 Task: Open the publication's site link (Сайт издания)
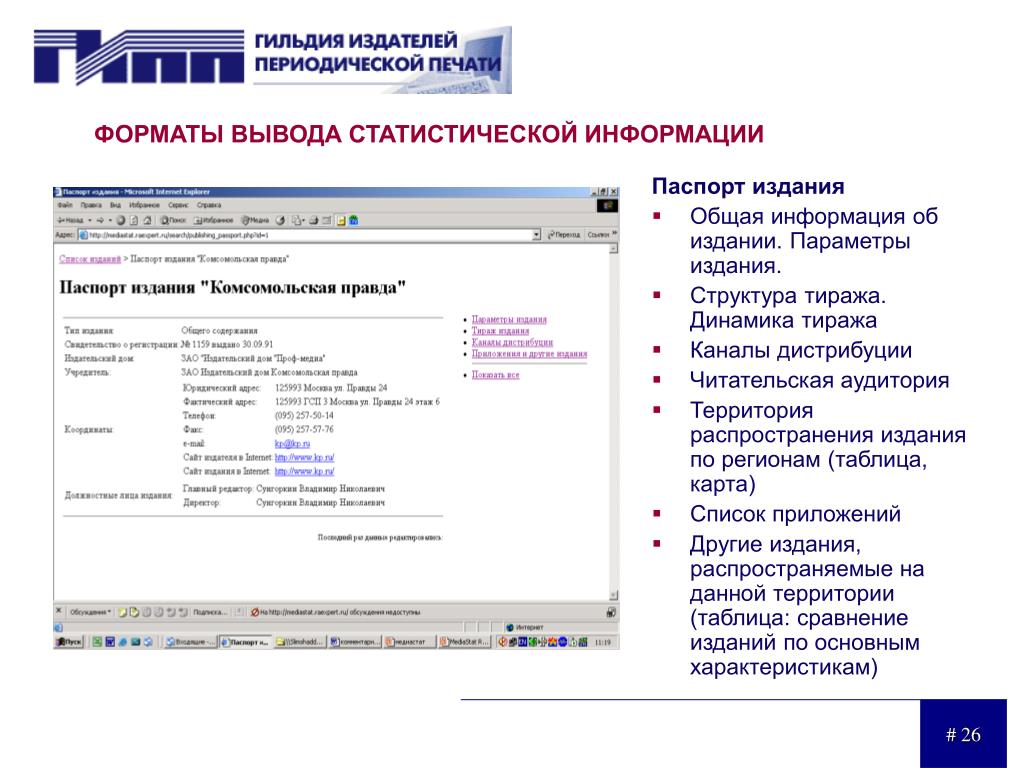point(304,471)
